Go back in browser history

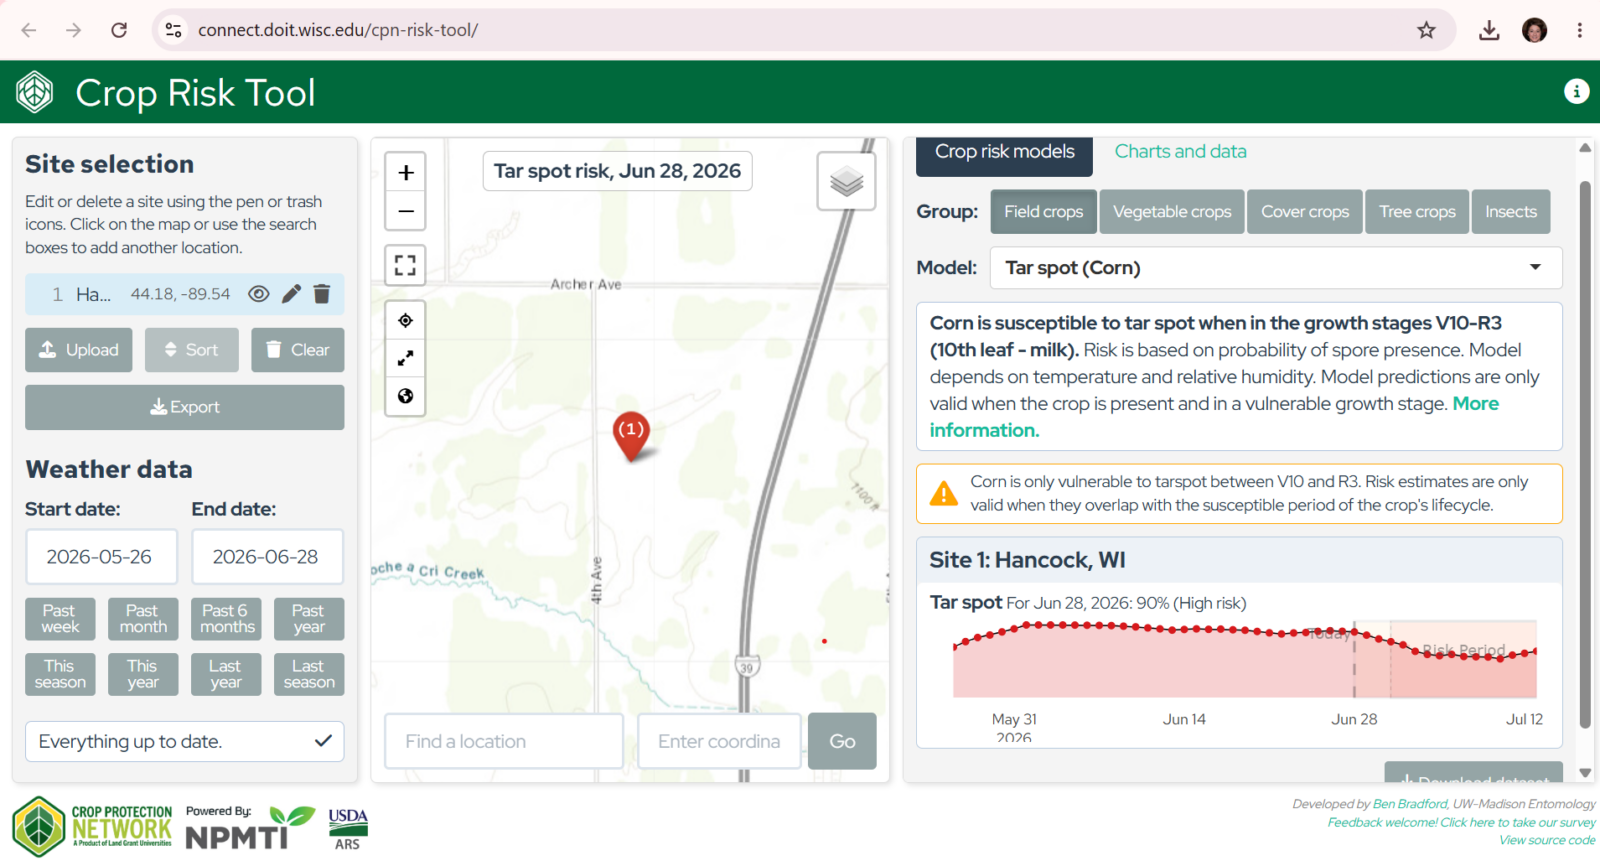[29, 30]
